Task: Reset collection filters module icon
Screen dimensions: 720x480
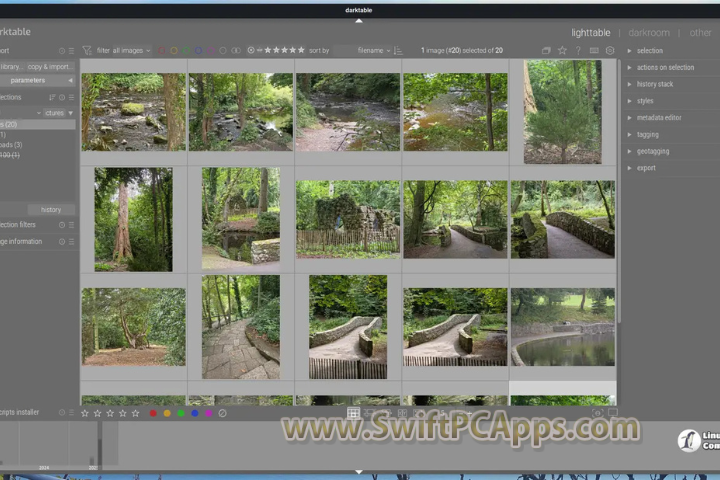Action: pos(62,225)
